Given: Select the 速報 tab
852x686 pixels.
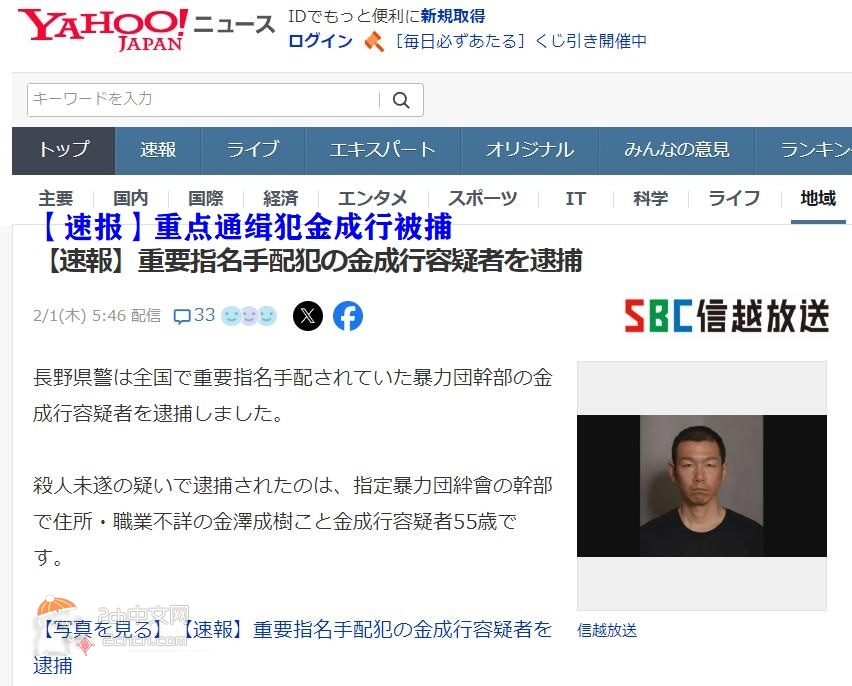Looking at the screenshot, I should [x=158, y=151].
